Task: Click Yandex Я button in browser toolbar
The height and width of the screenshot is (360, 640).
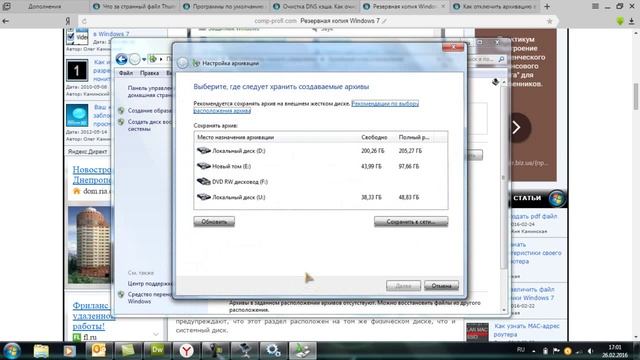Action: pyautogui.click(x=68, y=21)
